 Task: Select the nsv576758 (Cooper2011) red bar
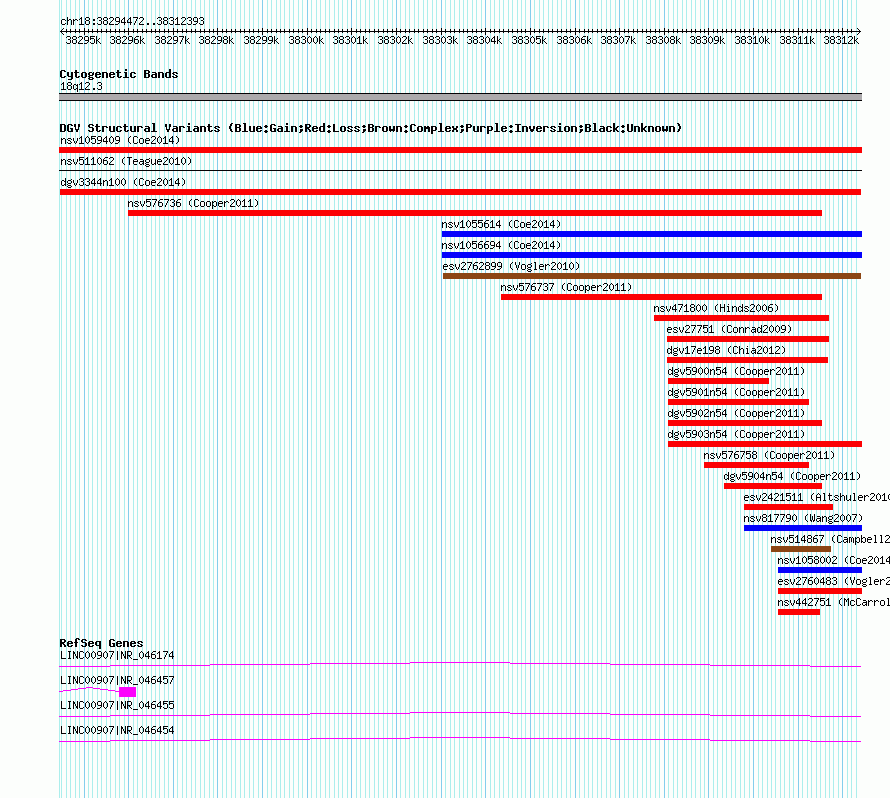(x=756, y=465)
